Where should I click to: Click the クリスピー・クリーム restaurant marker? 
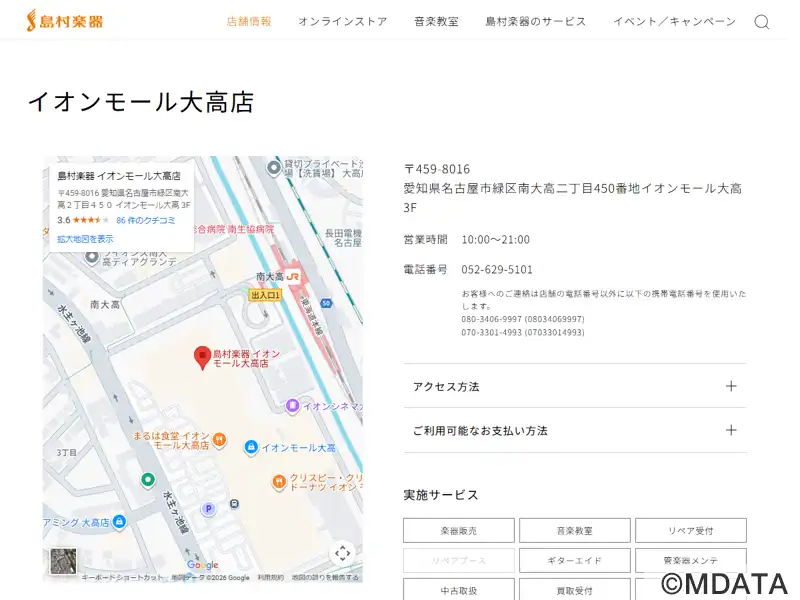(279, 482)
